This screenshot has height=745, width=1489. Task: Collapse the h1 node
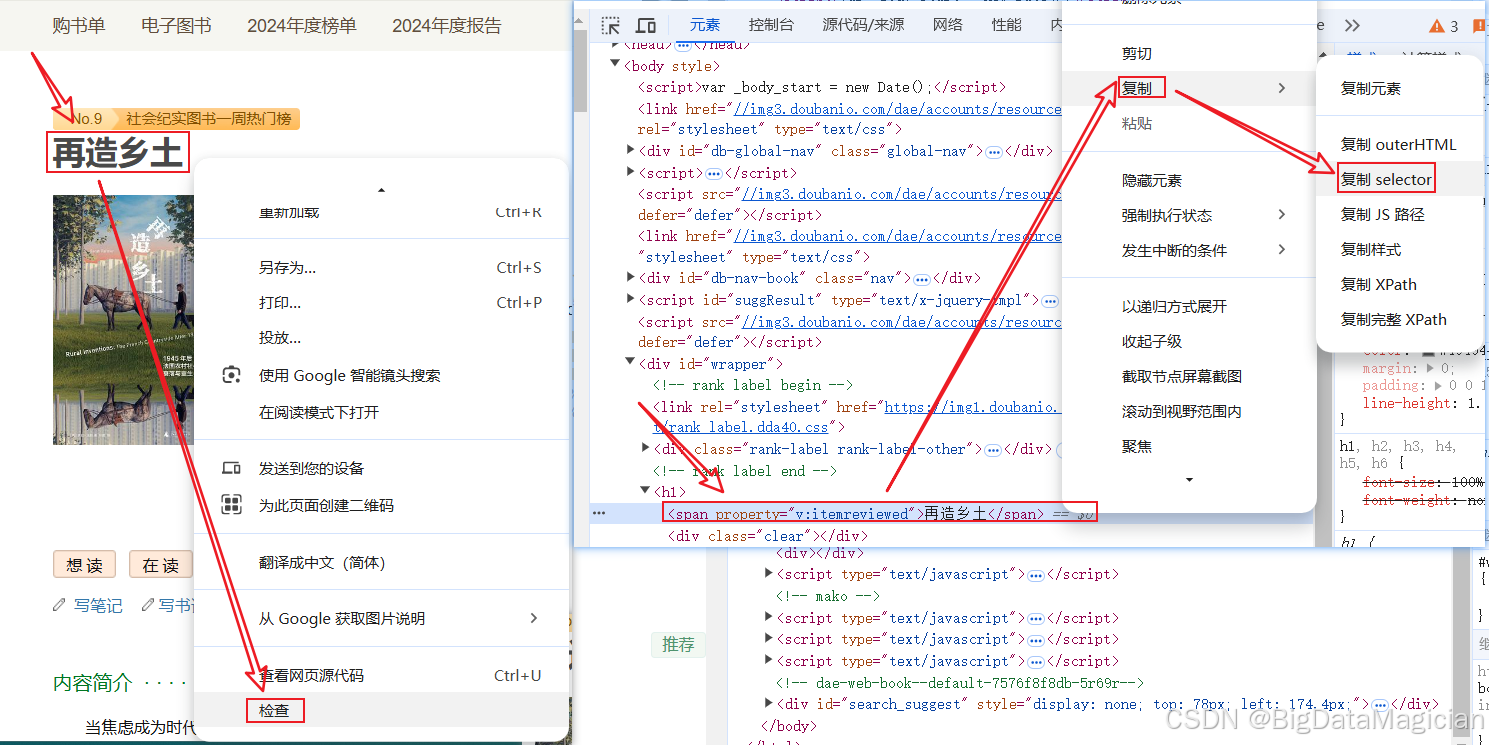tap(645, 491)
